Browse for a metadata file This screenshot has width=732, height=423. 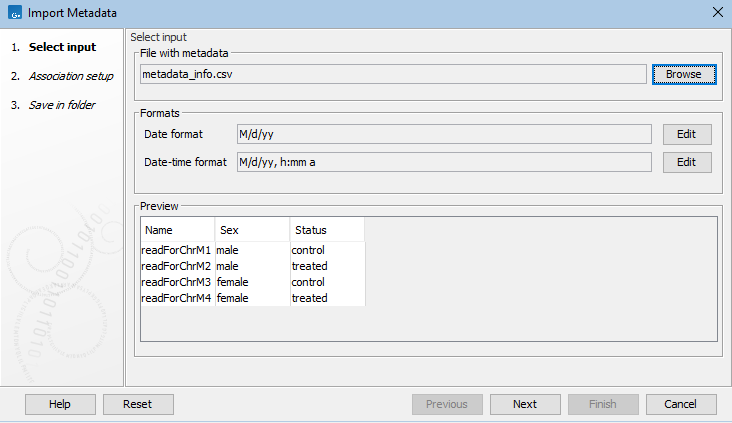tap(684, 74)
